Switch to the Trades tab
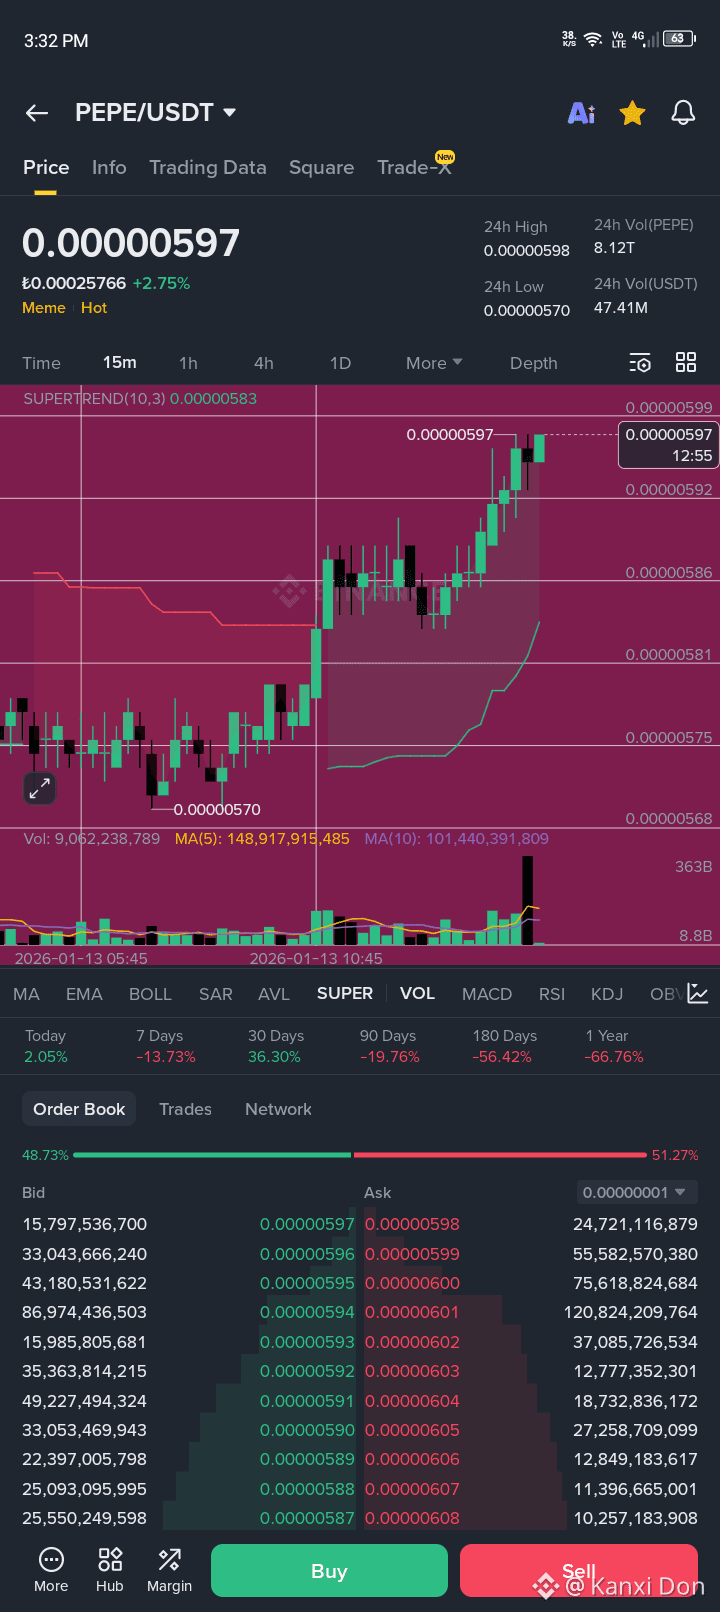 point(185,1109)
